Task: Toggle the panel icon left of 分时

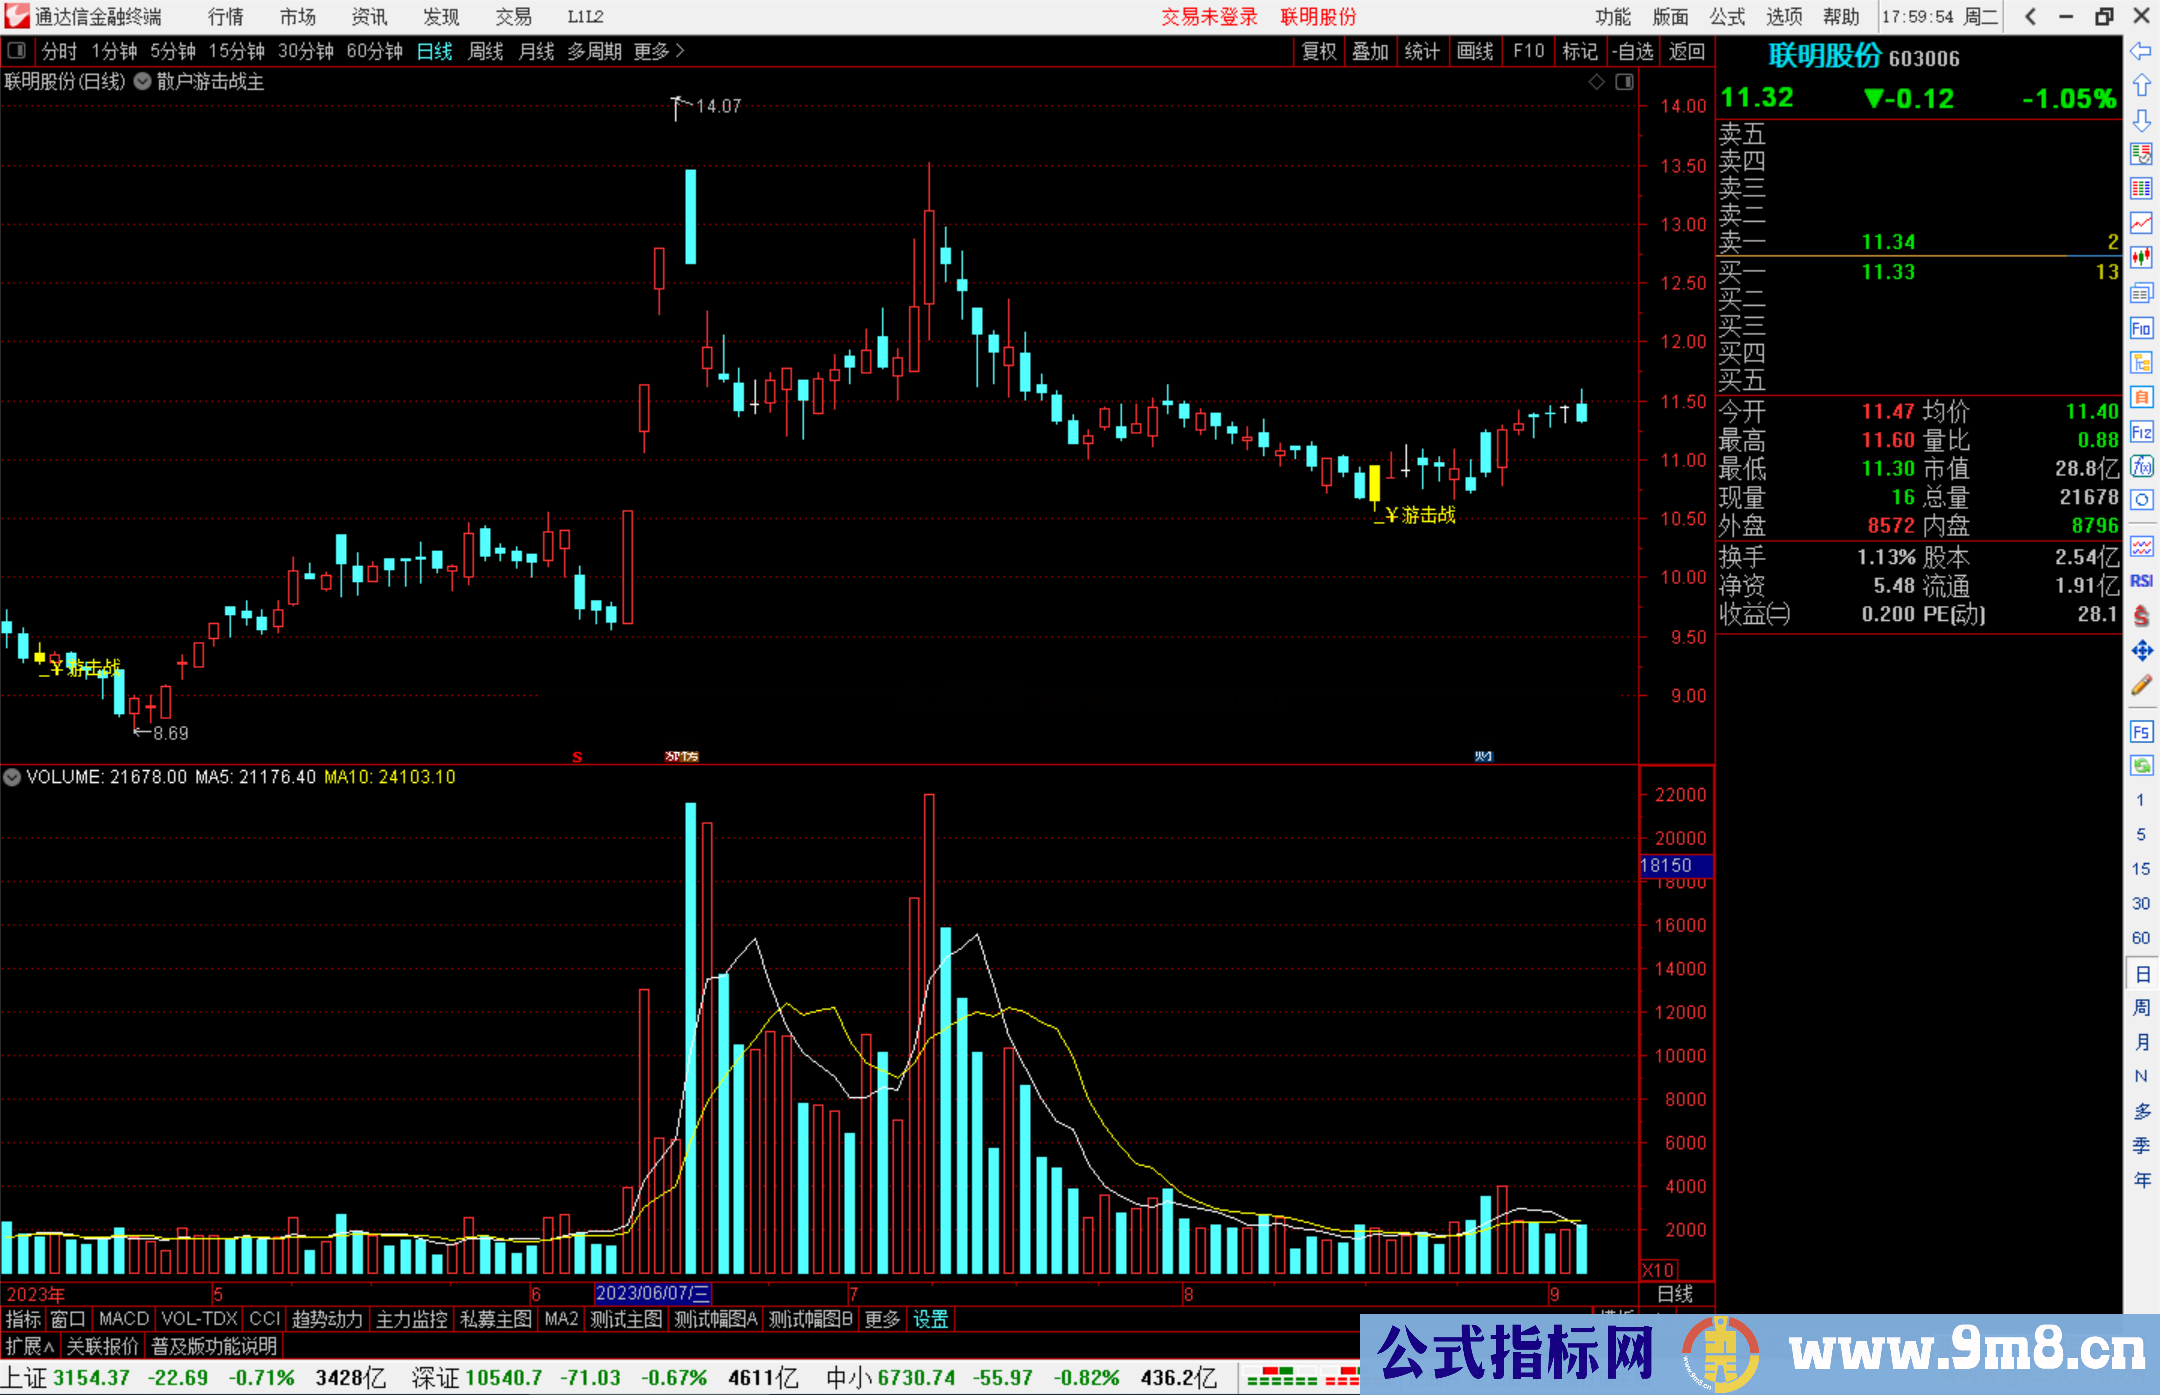Action: (x=17, y=50)
